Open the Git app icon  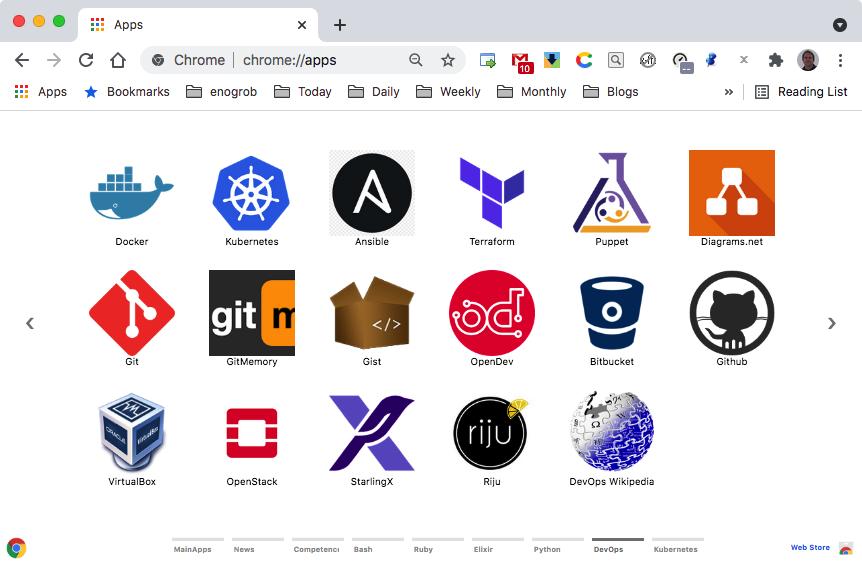(132, 313)
